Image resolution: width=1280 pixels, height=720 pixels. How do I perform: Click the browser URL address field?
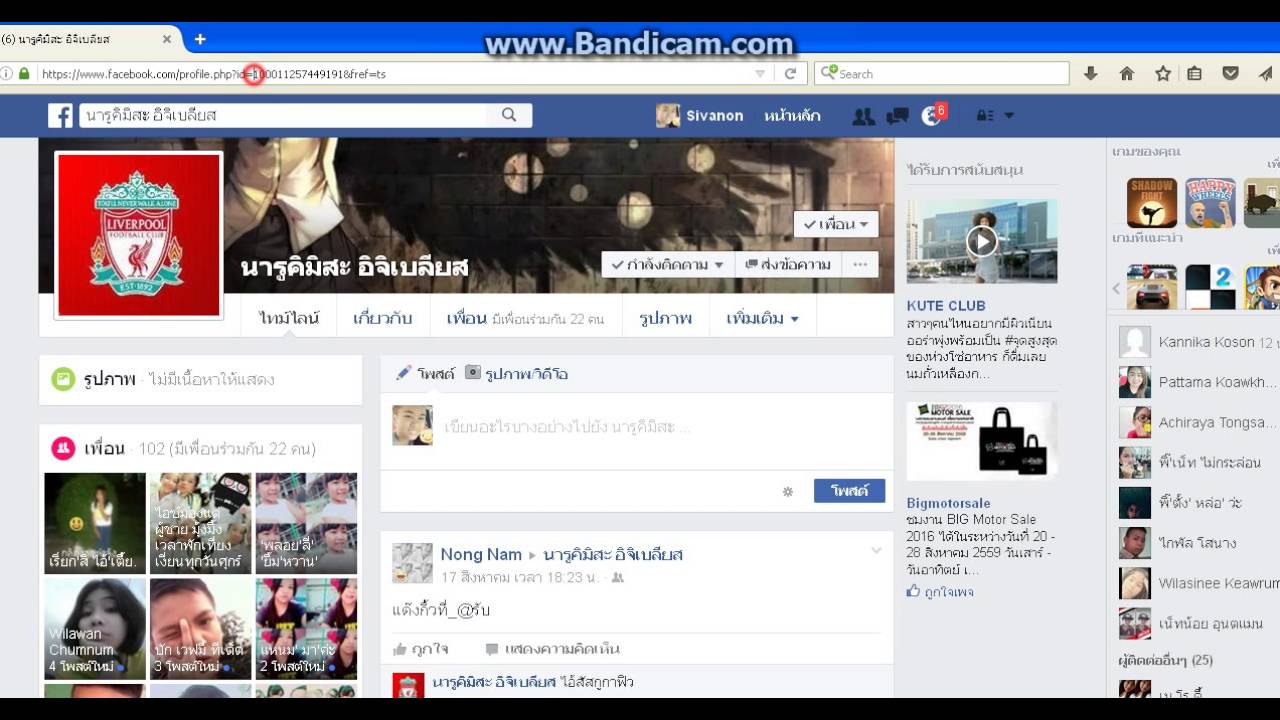pos(395,74)
